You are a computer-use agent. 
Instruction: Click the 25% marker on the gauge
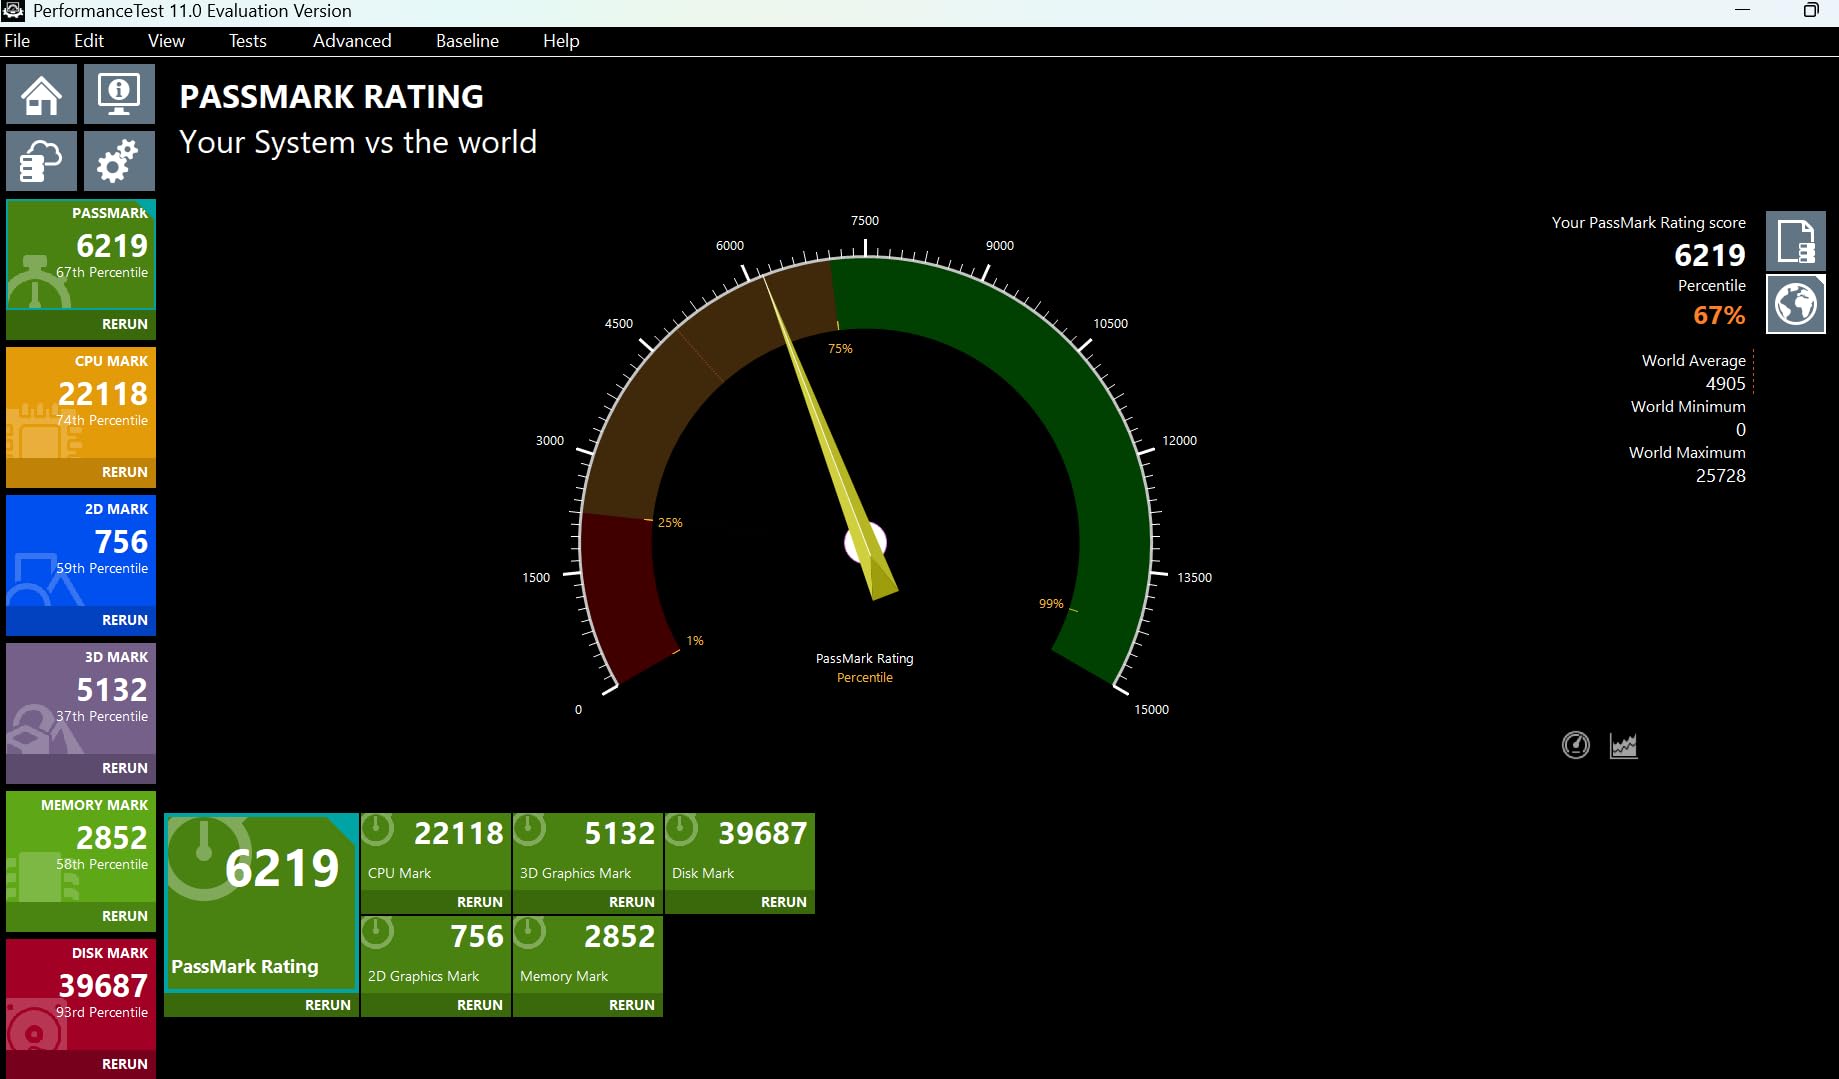click(x=670, y=523)
